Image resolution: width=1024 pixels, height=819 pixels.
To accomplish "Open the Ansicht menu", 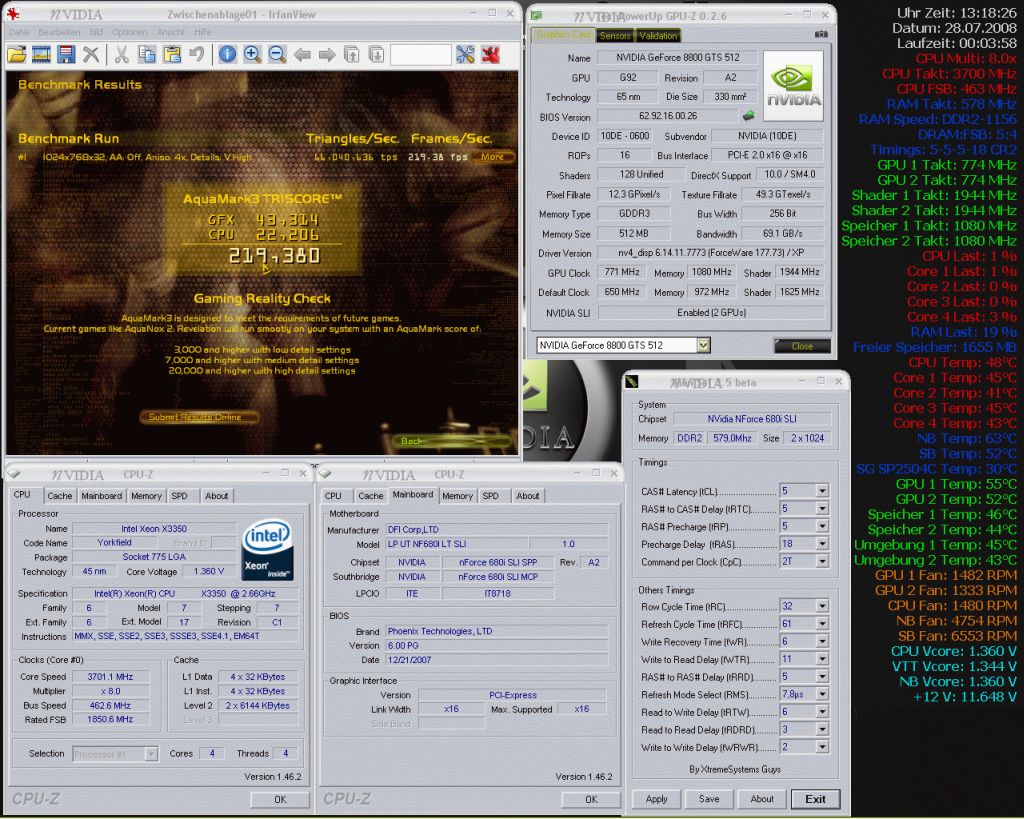I will (170, 31).
